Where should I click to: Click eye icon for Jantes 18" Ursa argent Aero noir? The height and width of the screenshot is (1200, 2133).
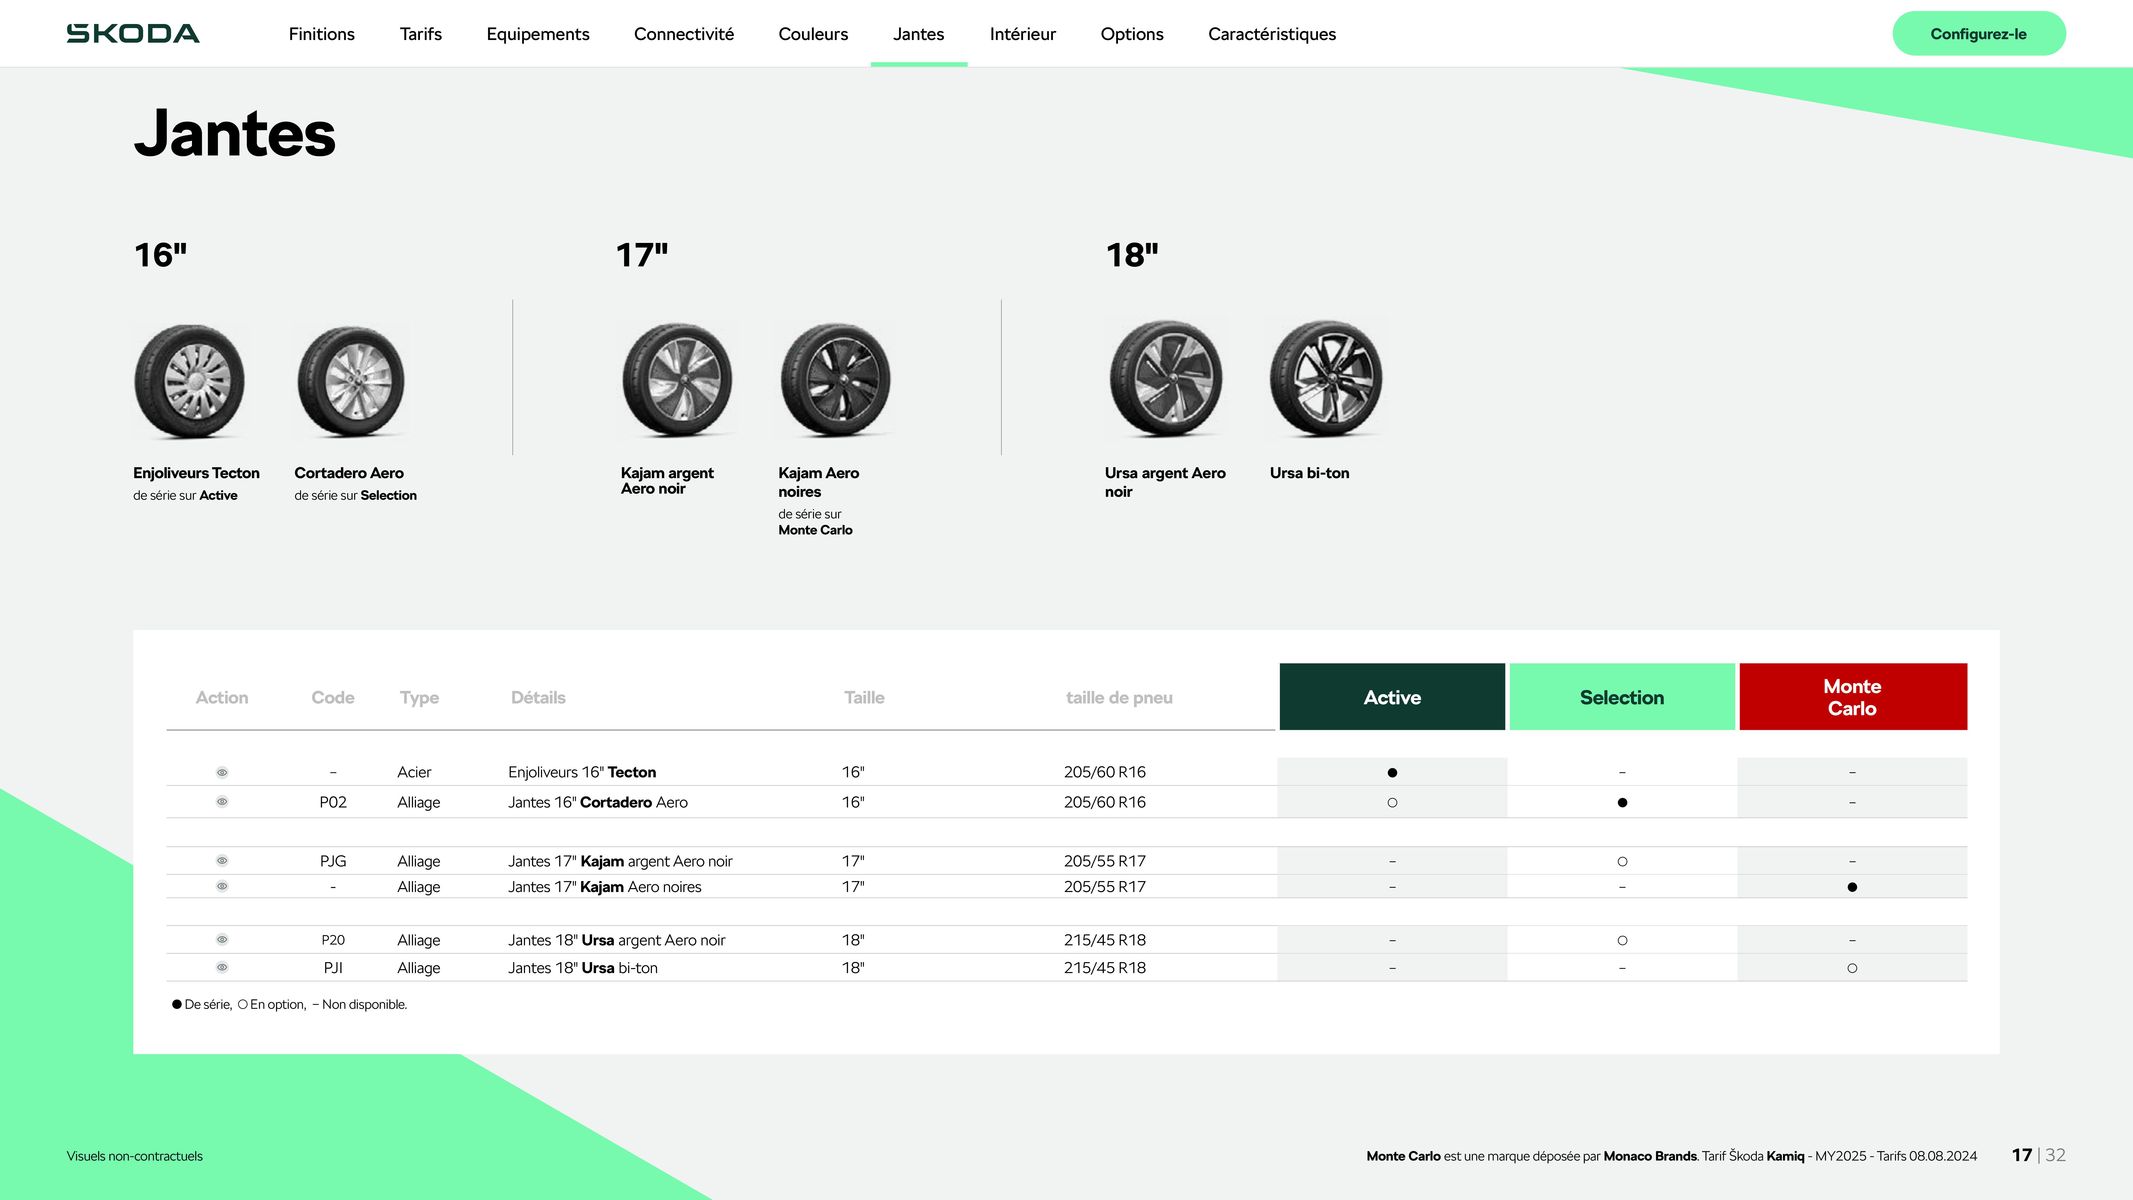[222, 940]
